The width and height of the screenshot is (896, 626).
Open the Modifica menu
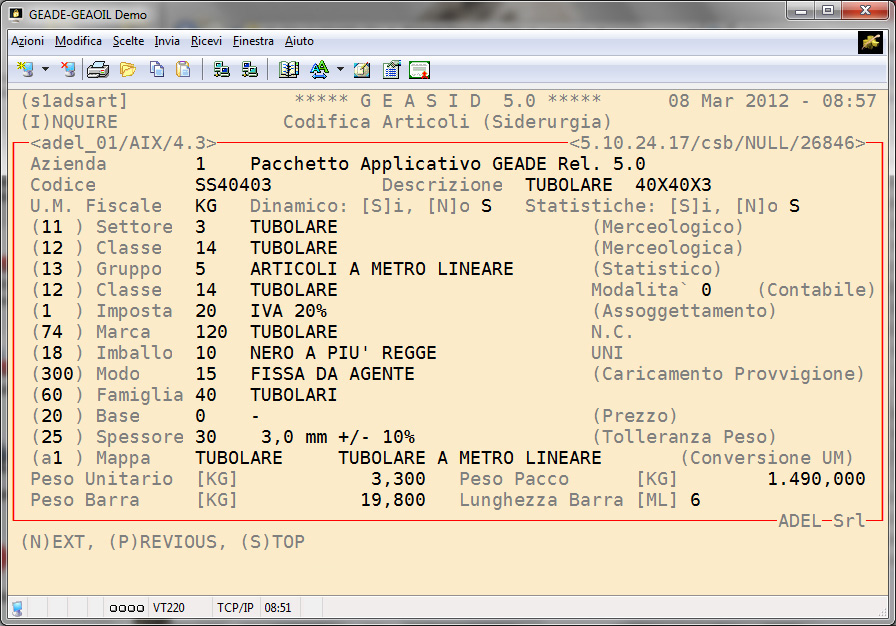coord(78,41)
